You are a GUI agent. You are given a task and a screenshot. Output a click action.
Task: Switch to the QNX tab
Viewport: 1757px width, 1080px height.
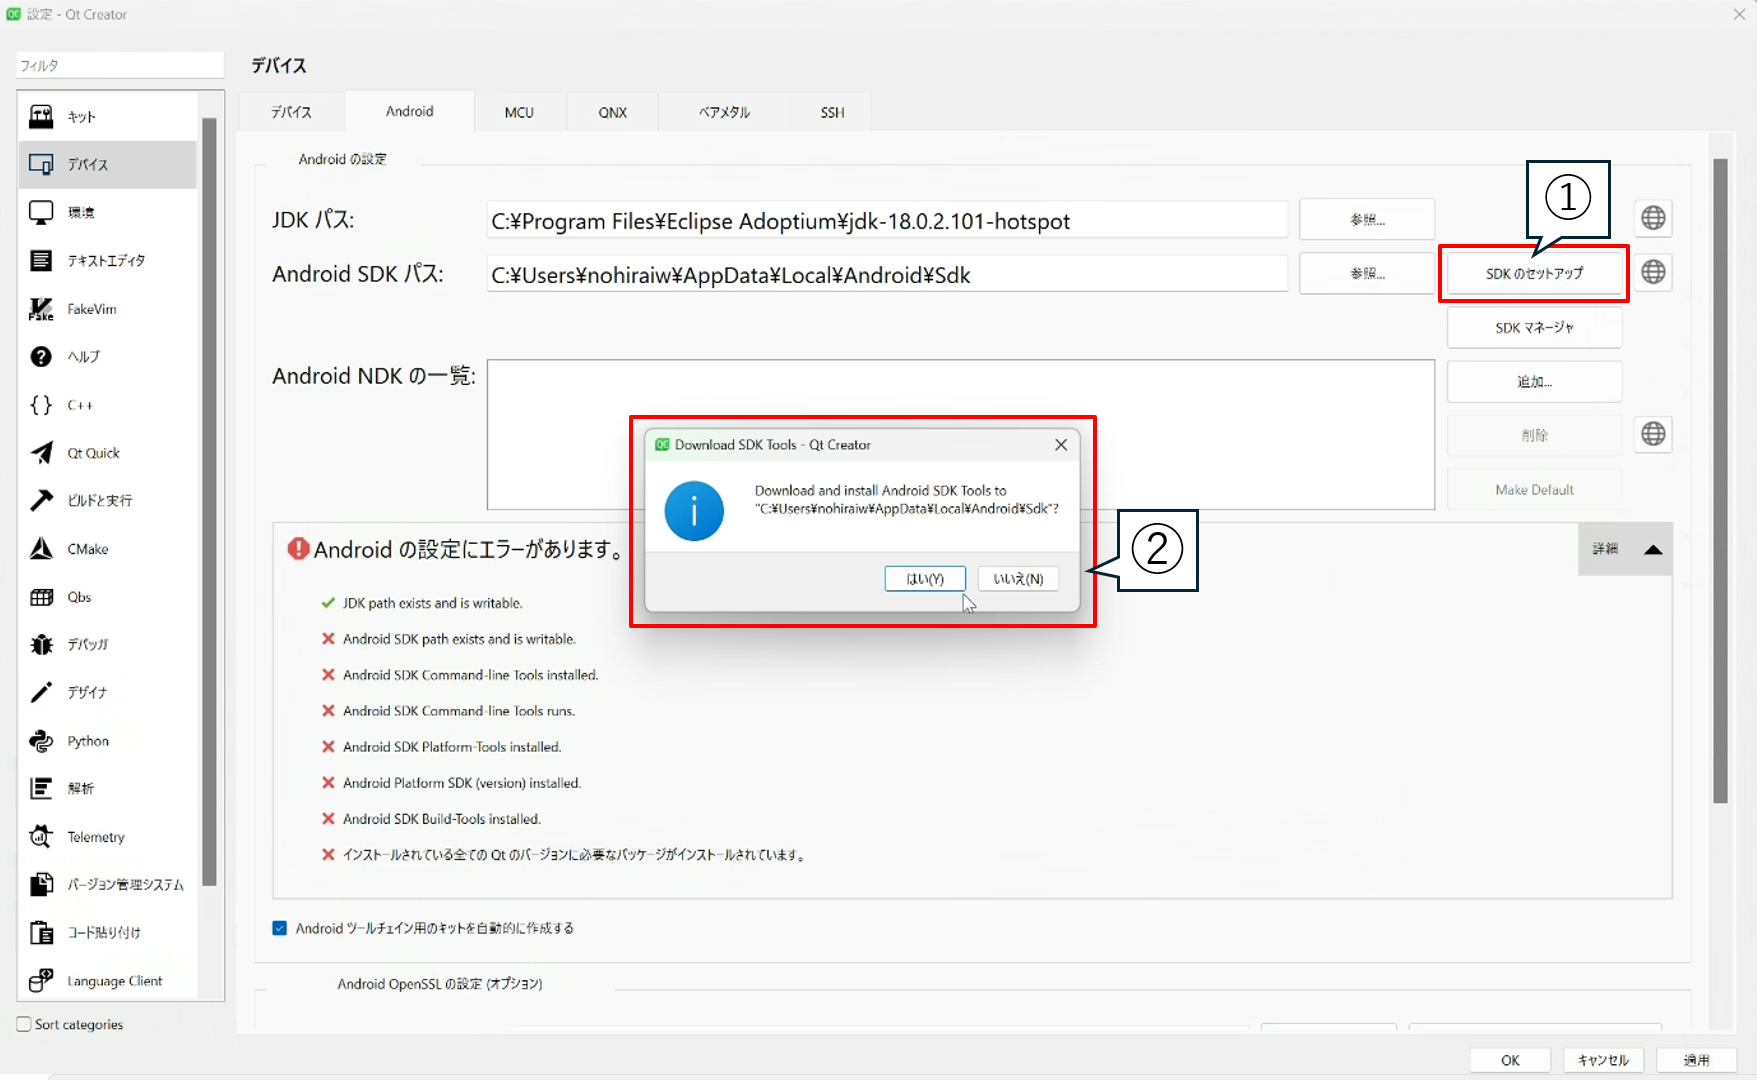pyautogui.click(x=612, y=112)
